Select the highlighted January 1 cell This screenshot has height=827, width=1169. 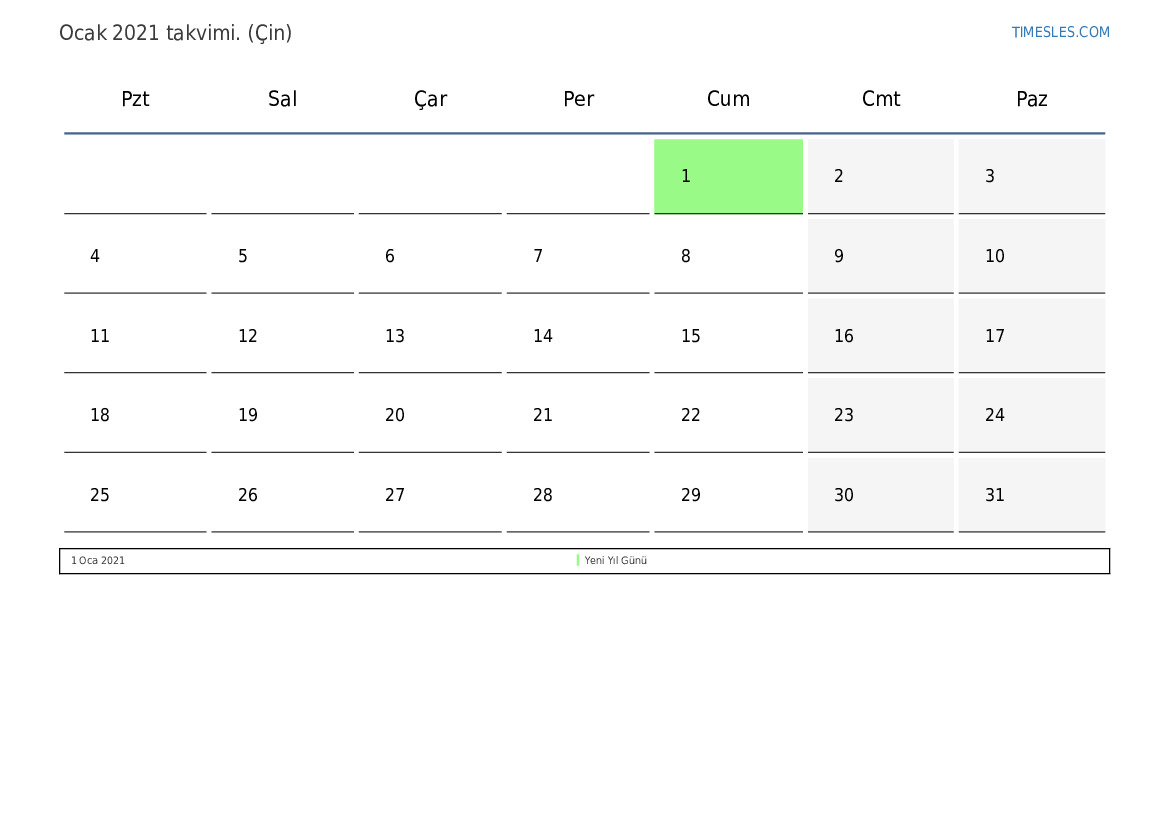tap(728, 176)
